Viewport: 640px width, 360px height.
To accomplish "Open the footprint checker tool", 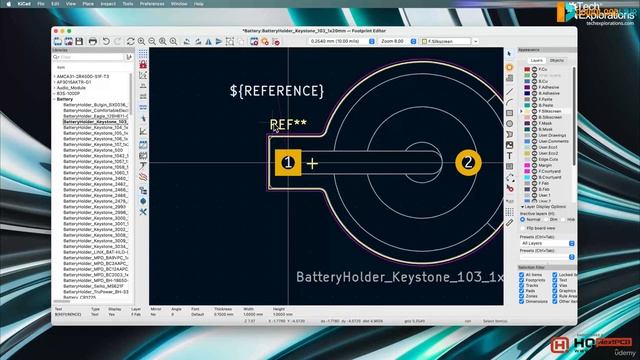I will pyautogui.click(x=276, y=41).
